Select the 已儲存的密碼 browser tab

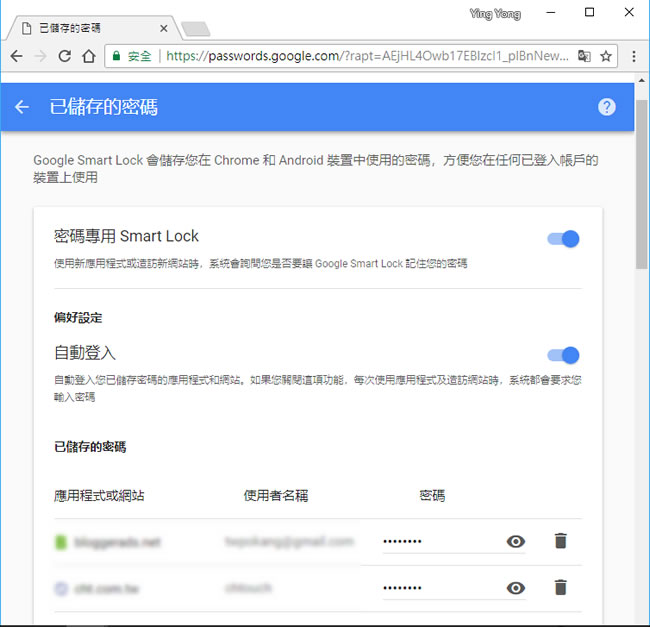(x=94, y=28)
